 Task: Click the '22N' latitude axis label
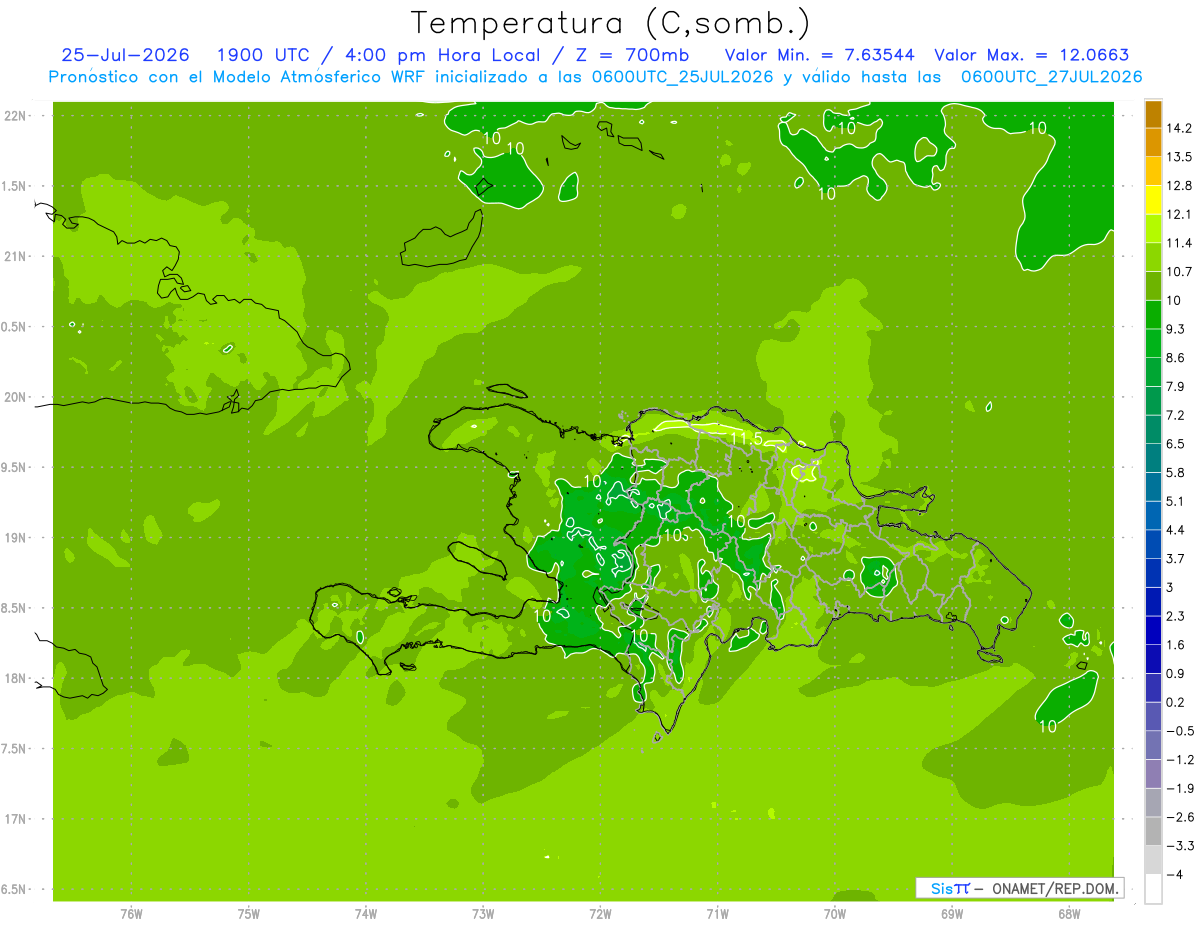click(x=16, y=116)
